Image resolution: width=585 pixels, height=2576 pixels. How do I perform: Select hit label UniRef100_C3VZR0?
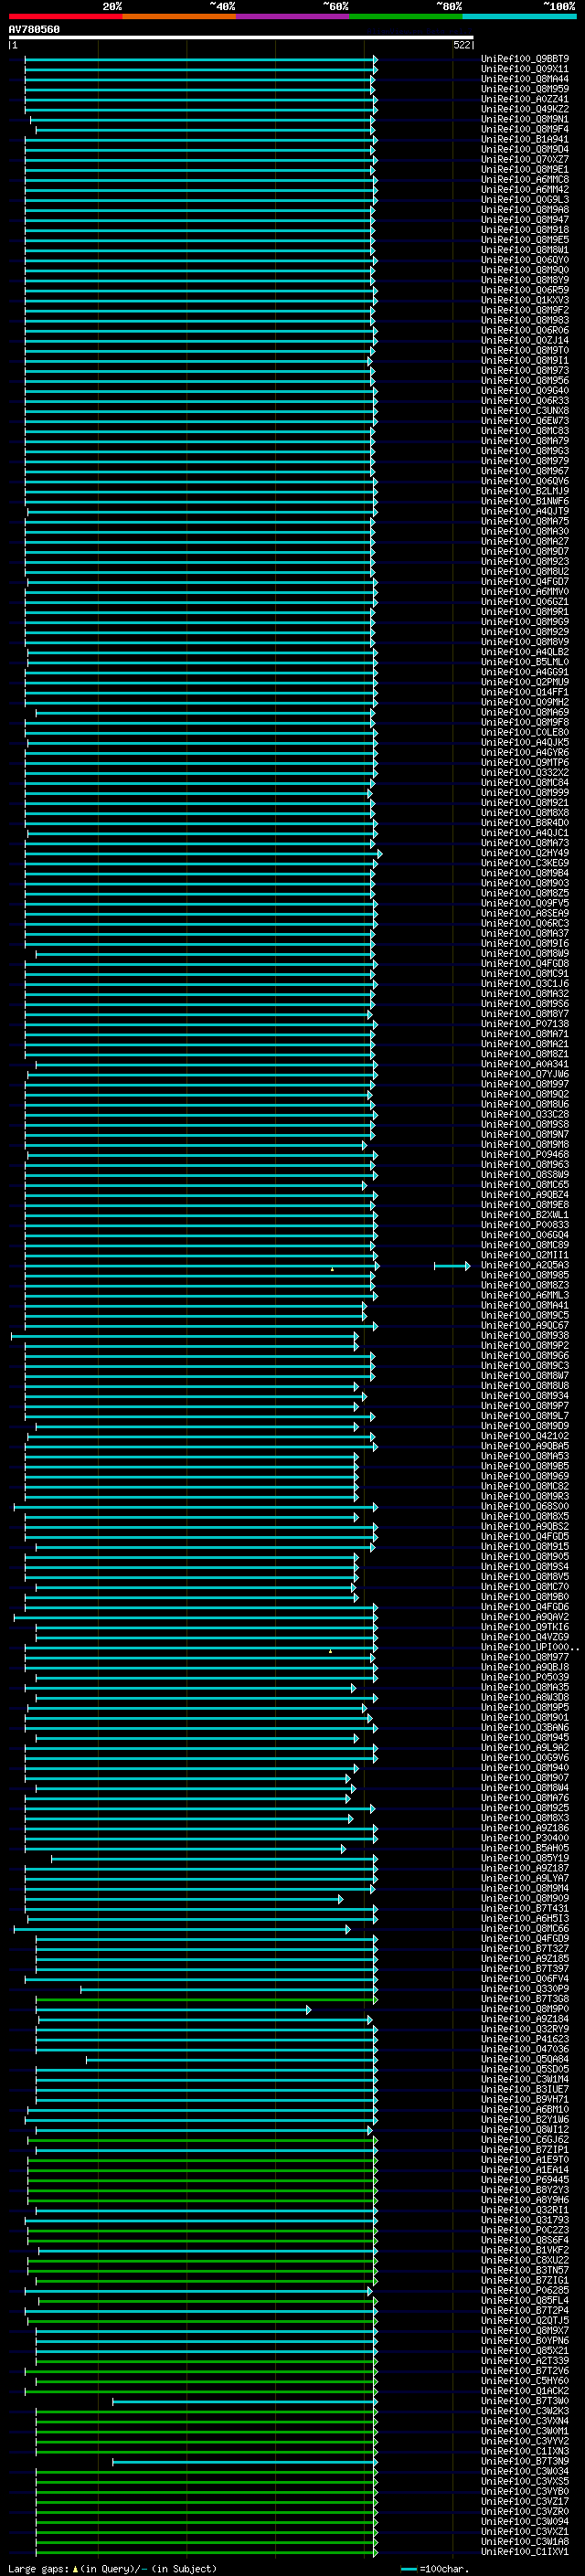pyautogui.click(x=525, y=2512)
